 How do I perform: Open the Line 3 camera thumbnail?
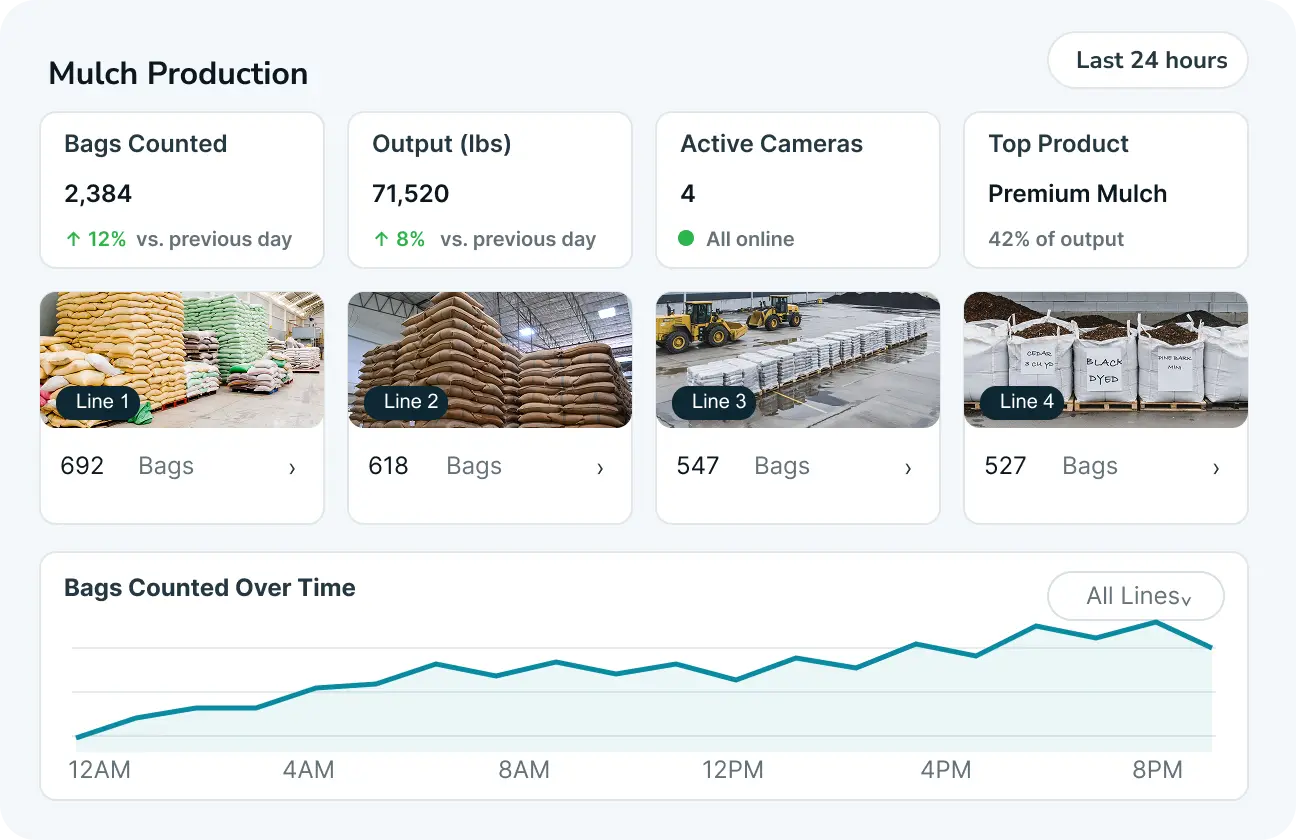(798, 360)
